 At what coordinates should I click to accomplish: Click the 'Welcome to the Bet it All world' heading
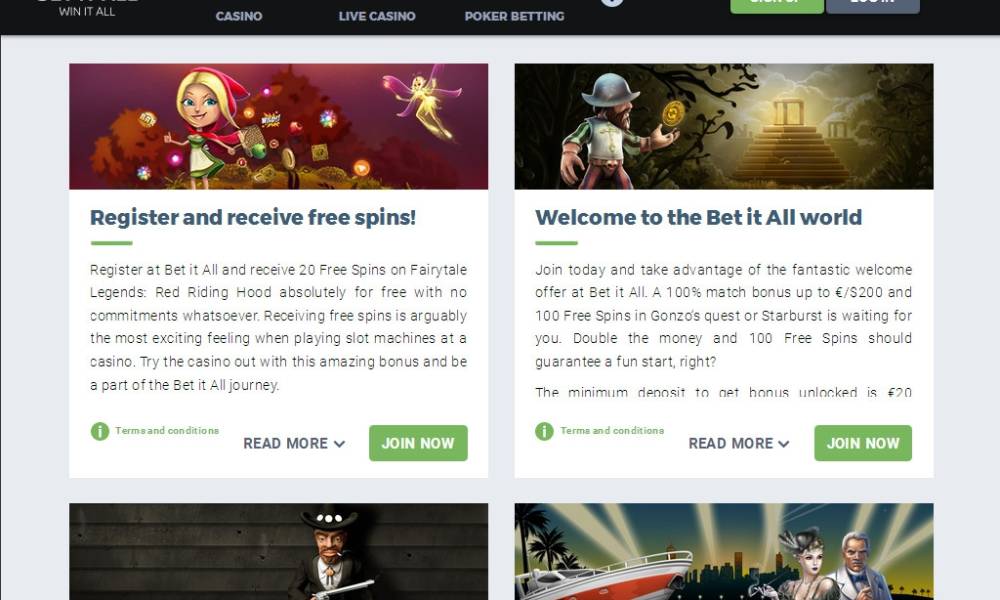[x=698, y=217]
